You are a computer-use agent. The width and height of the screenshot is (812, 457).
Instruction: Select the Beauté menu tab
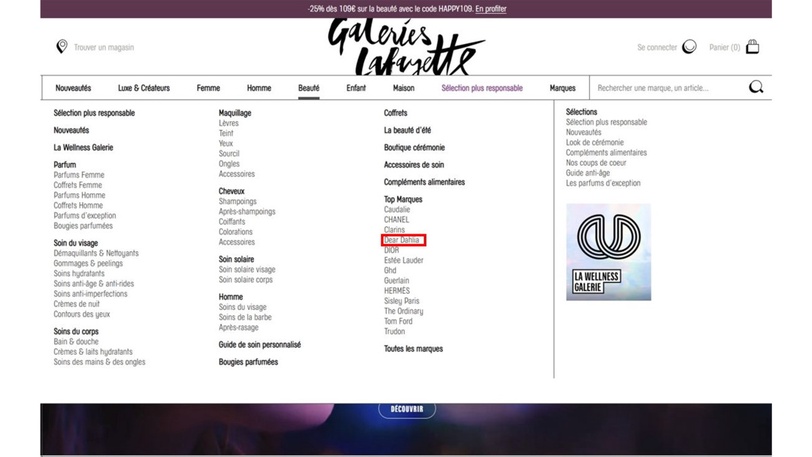coord(309,88)
